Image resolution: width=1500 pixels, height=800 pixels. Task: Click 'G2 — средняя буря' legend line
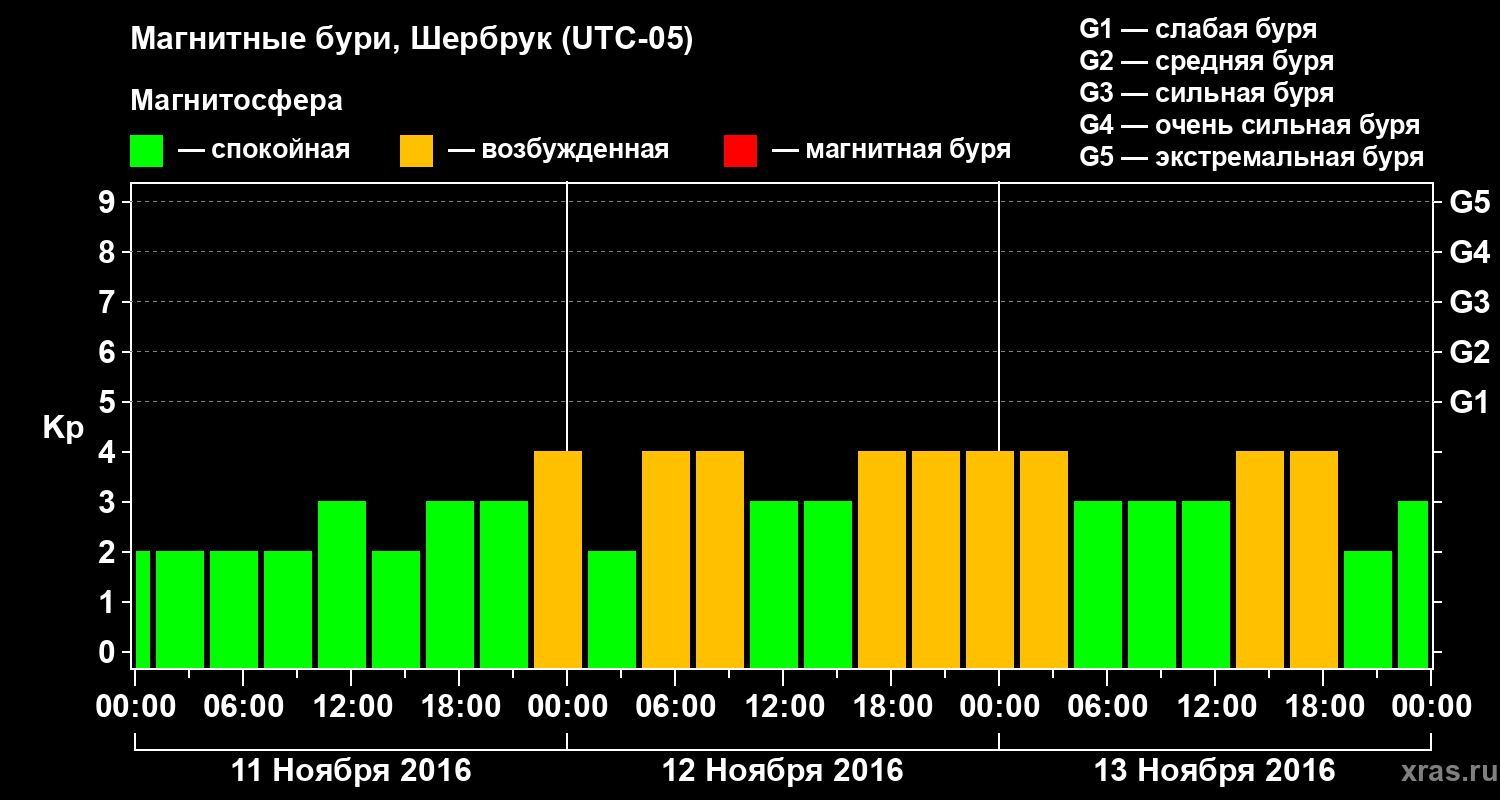click(1206, 61)
